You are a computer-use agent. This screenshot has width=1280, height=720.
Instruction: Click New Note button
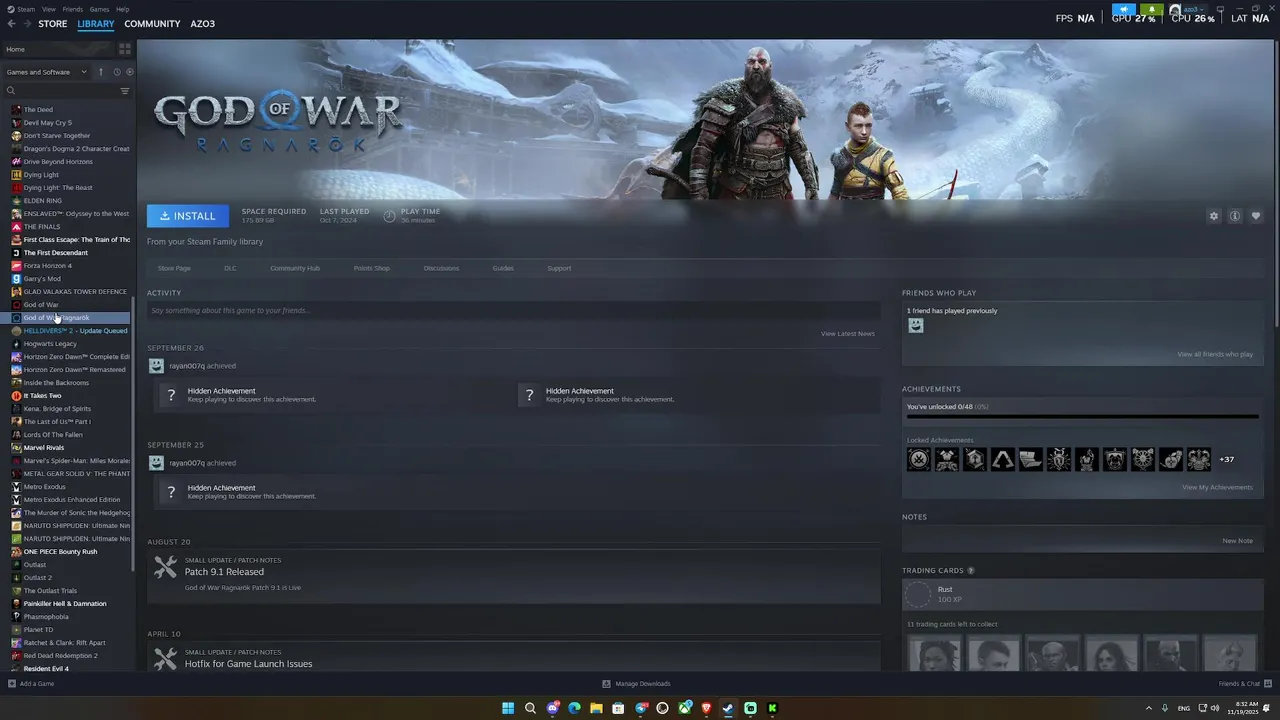(x=1237, y=541)
